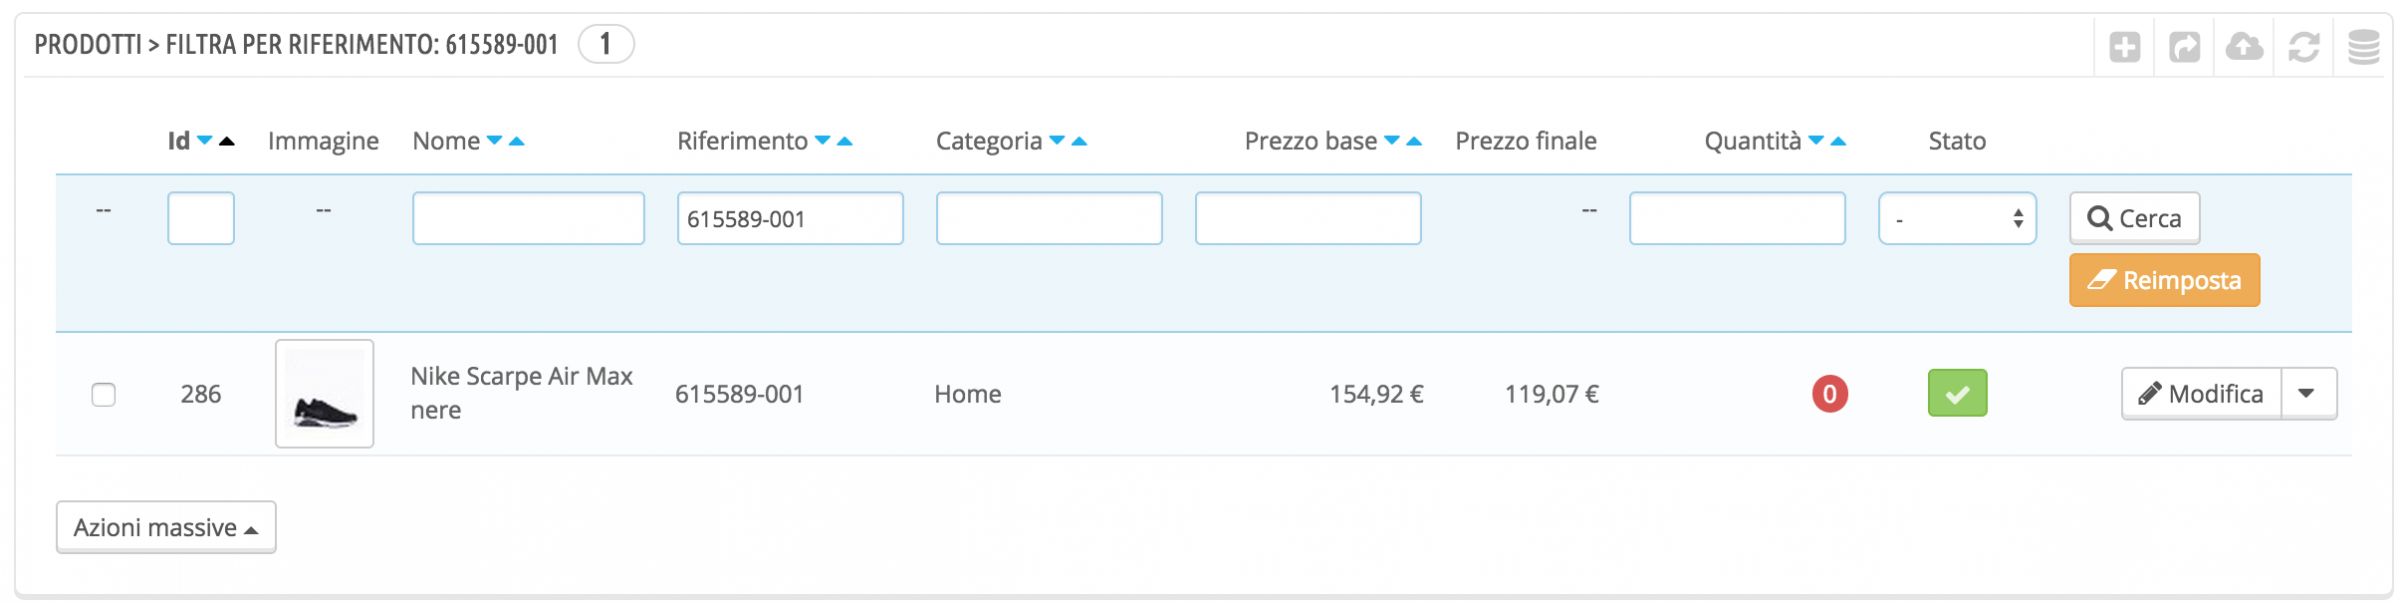The image size is (2400, 604).
Task: Click the add new product plus icon
Action: (x=2124, y=47)
